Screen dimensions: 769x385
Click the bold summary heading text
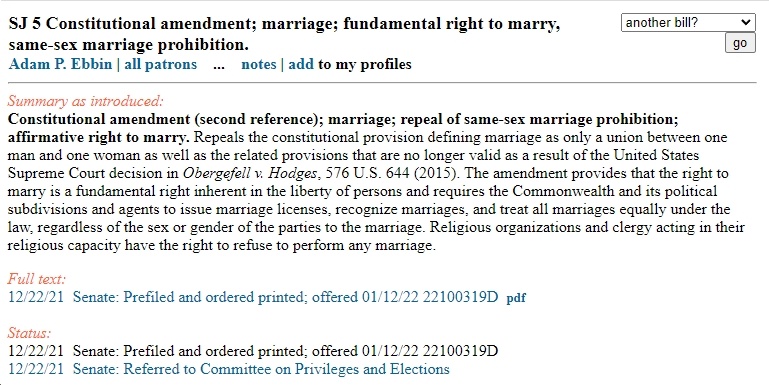click(343, 128)
